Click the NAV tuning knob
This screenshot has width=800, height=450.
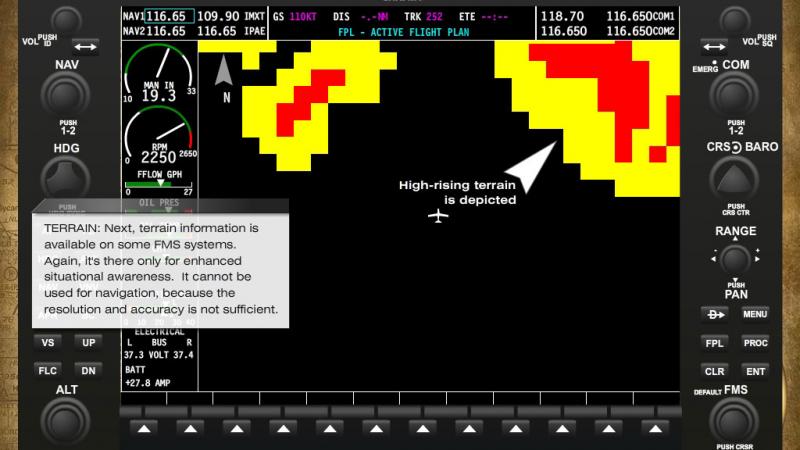(65, 95)
